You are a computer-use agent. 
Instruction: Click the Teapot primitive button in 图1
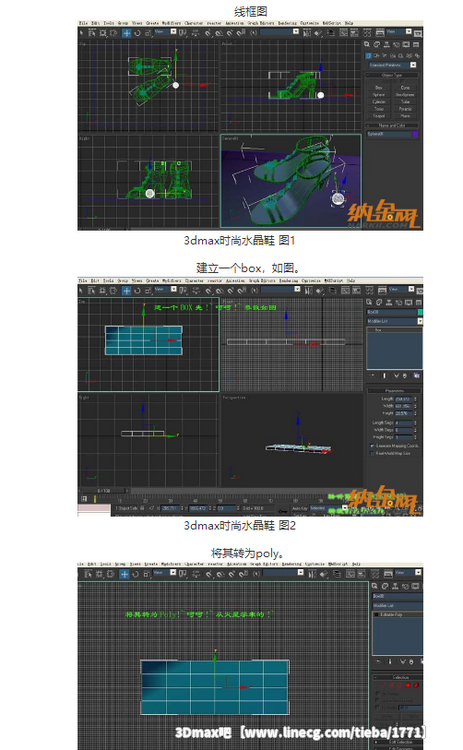tap(379, 116)
